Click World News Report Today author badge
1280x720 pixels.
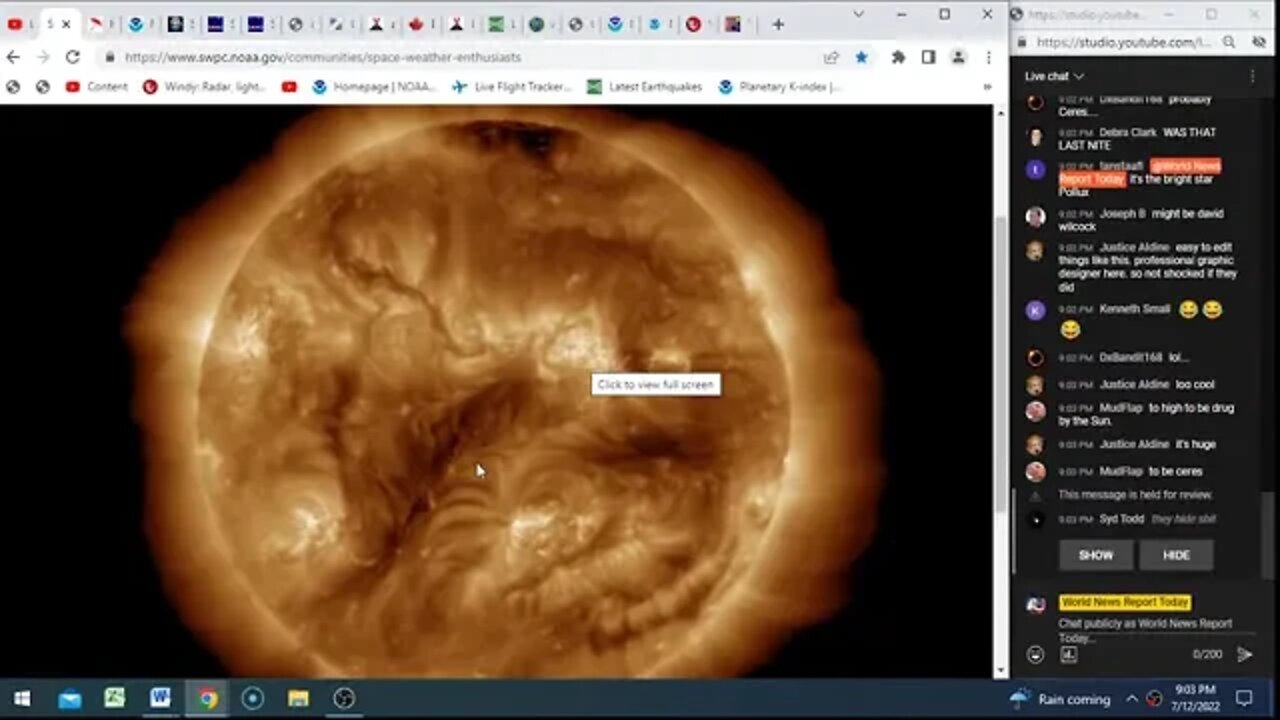point(1125,602)
